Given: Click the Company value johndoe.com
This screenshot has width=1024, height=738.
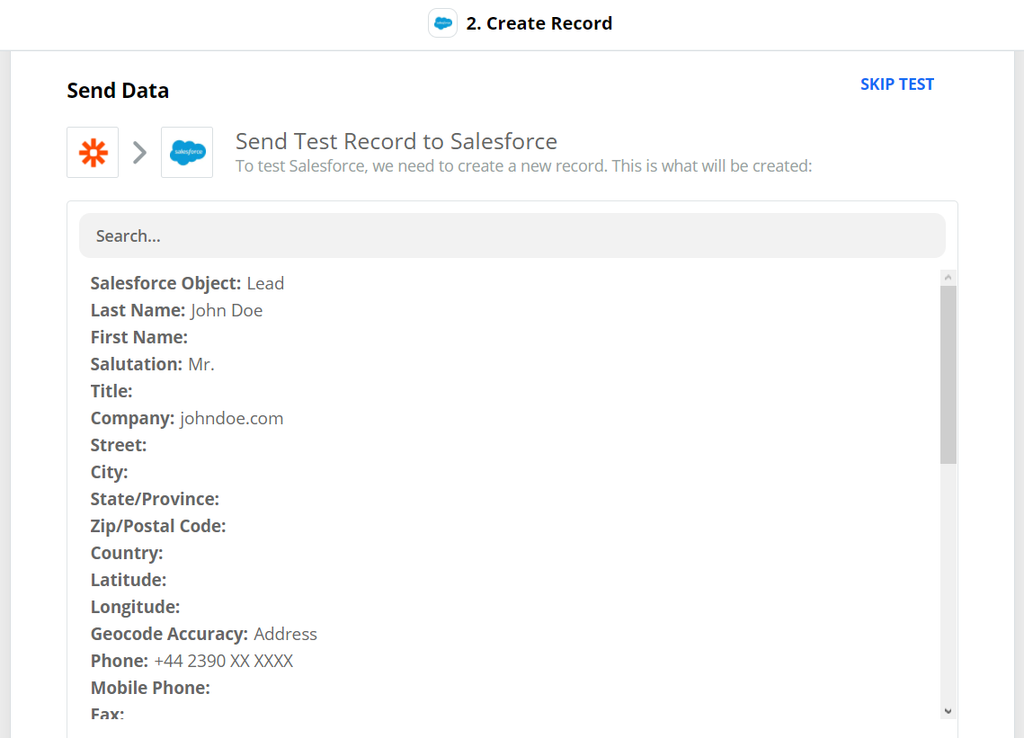Looking at the screenshot, I should click(x=232, y=418).
